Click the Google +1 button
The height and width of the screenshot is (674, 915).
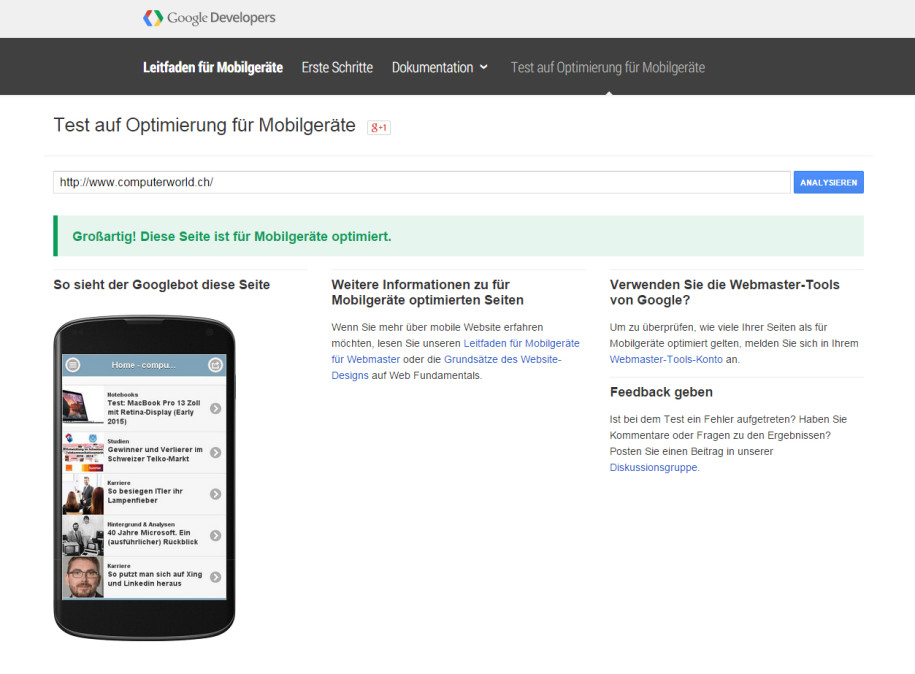379,127
